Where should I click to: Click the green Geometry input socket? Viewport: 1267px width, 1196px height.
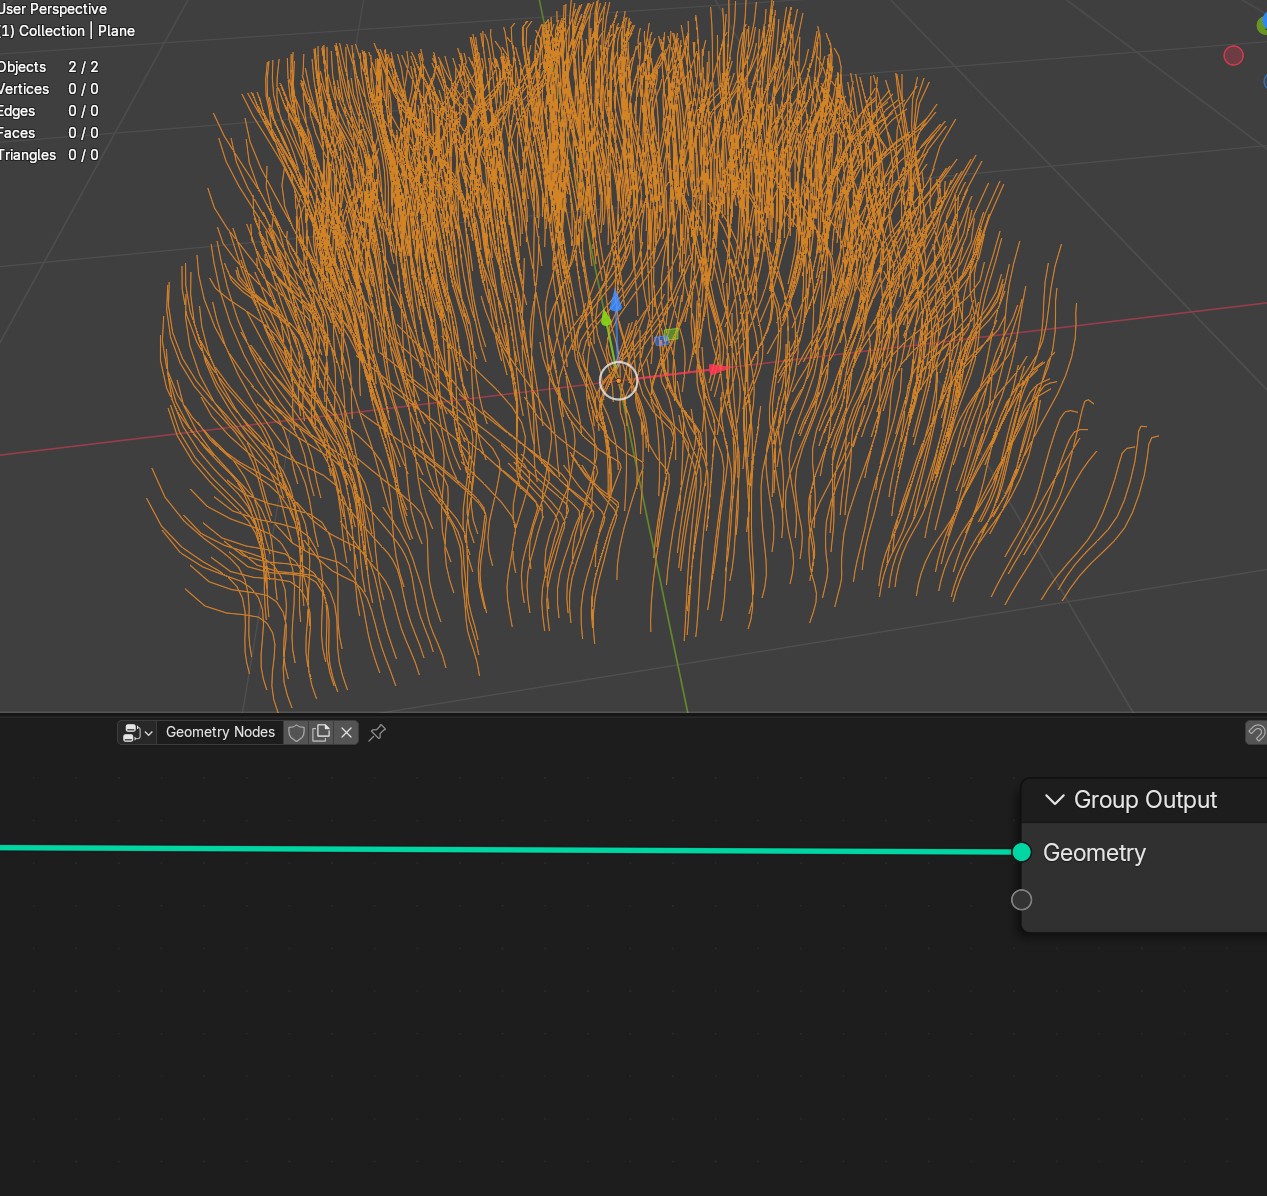(x=1021, y=852)
